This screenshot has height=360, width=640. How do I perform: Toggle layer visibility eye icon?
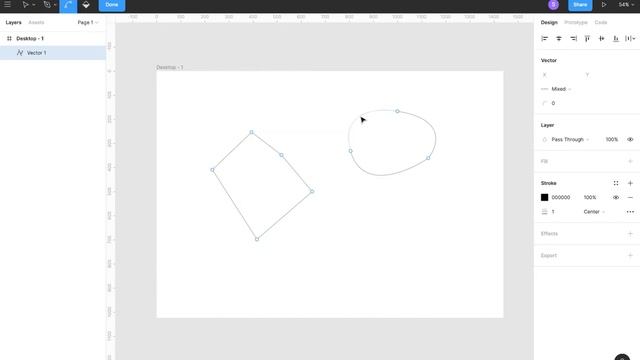point(630,140)
